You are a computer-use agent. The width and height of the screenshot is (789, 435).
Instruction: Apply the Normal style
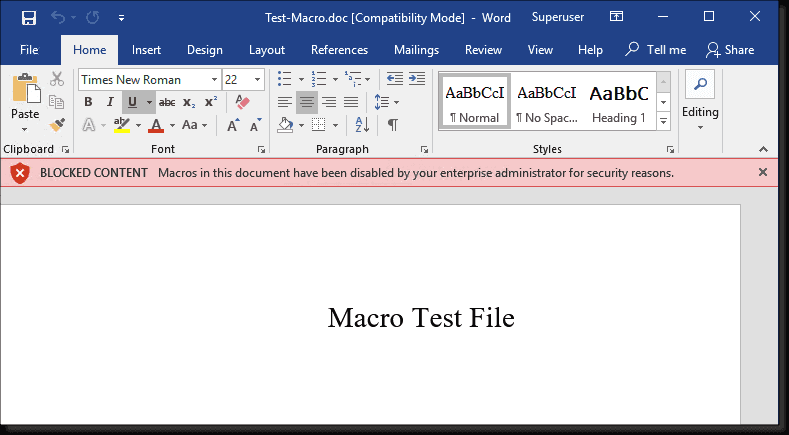[x=475, y=102]
